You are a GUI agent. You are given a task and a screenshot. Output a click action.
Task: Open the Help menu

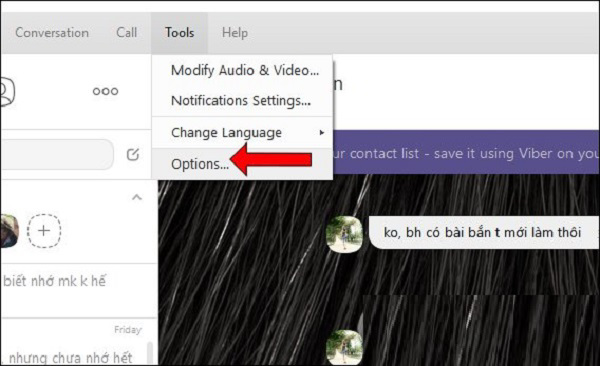pyautogui.click(x=235, y=33)
